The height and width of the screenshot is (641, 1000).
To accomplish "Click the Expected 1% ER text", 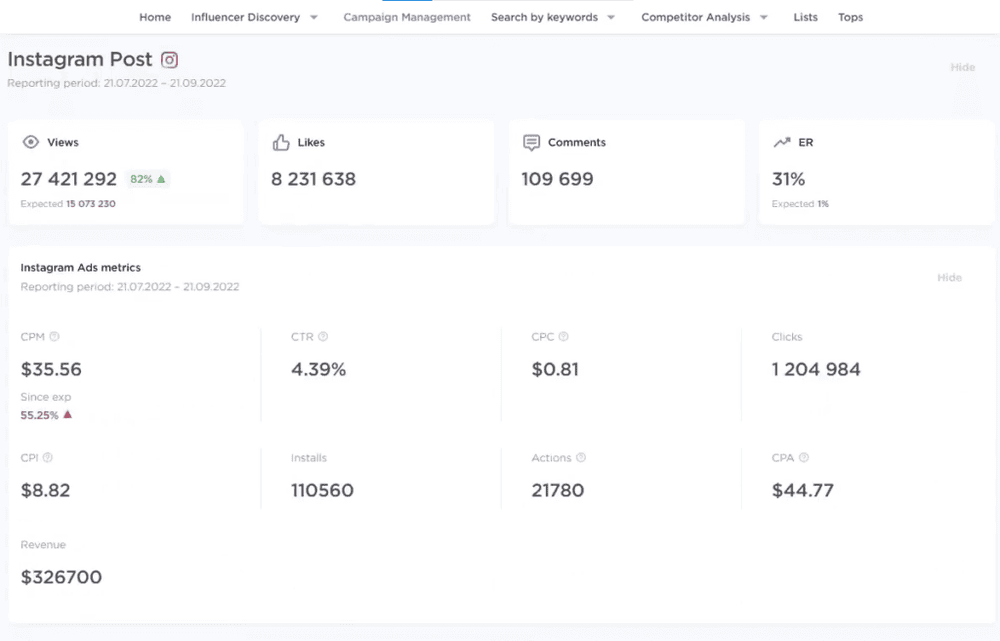I will tap(800, 204).
